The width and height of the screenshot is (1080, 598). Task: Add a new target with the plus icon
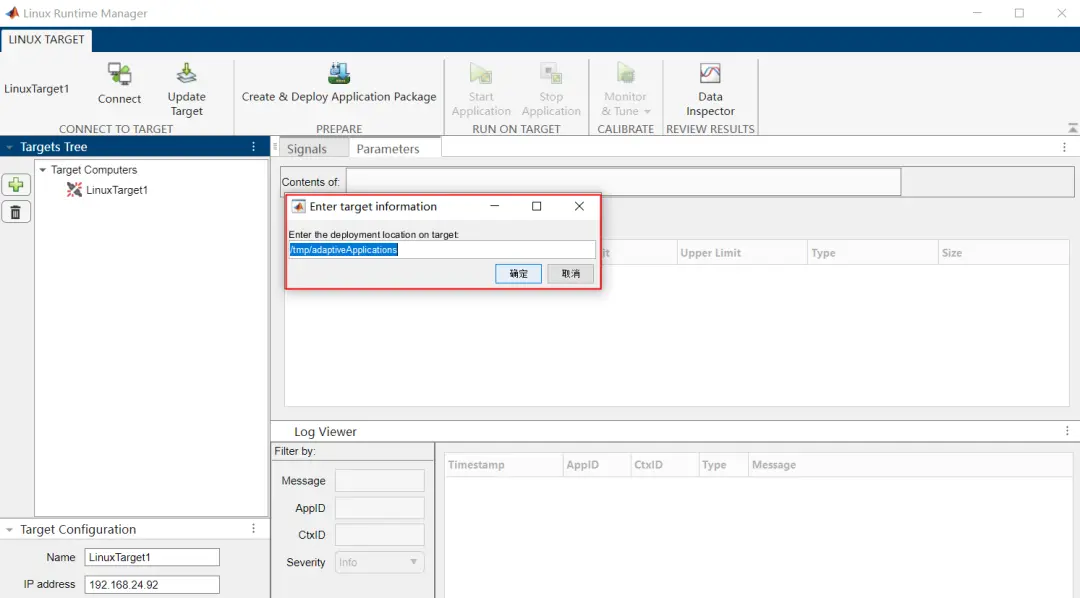click(16, 185)
